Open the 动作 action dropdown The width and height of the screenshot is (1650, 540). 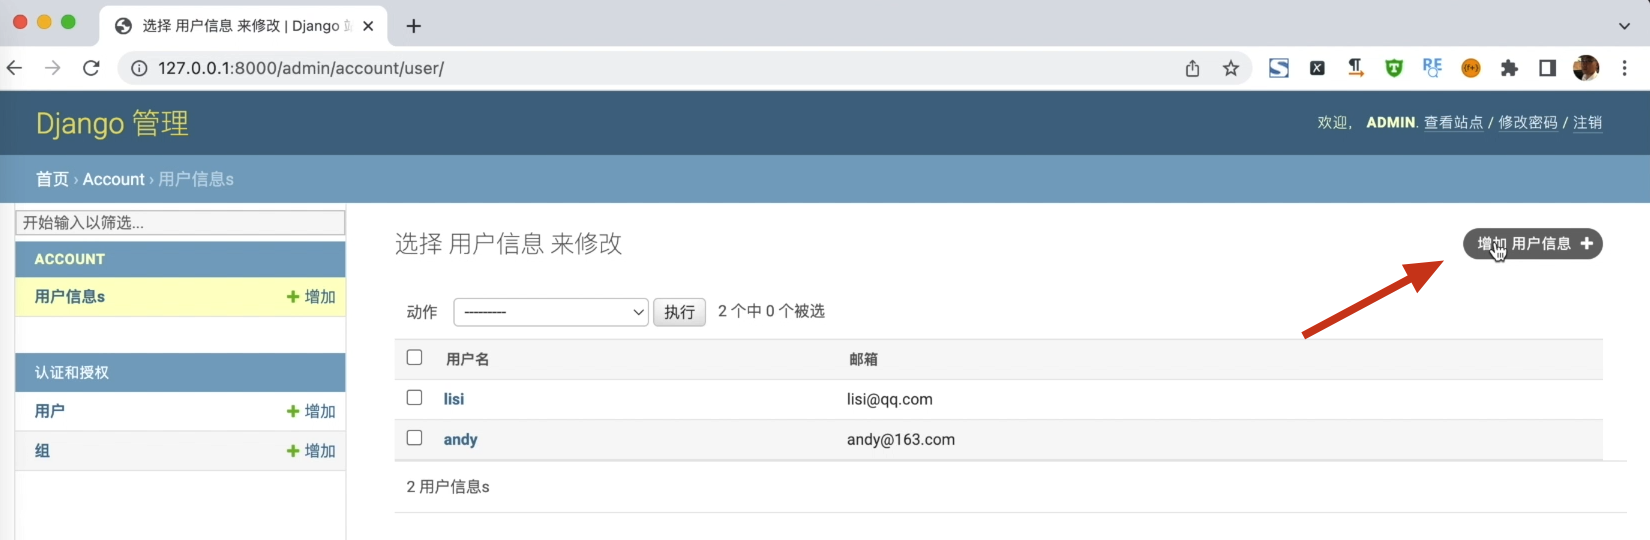pos(551,312)
